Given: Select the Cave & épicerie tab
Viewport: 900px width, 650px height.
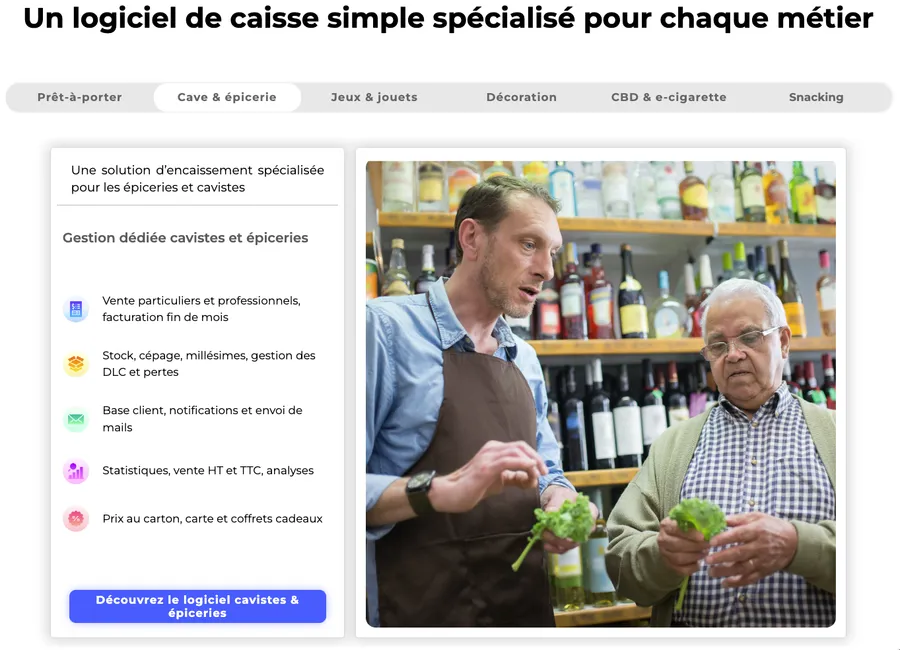Looking at the screenshot, I should click(227, 97).
